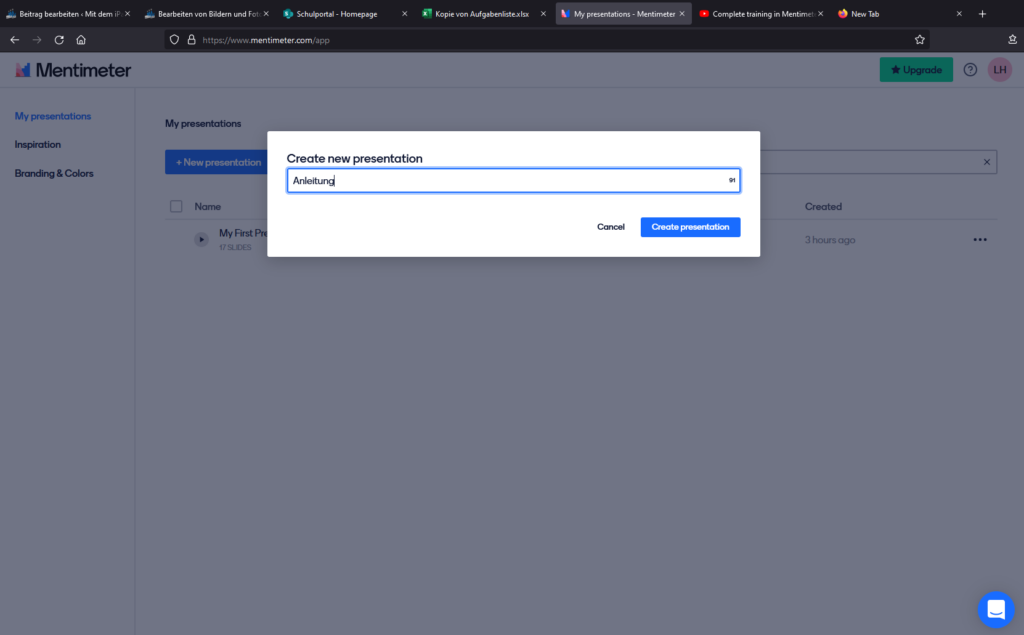Open the LH user avatar menu
This screenshot has height=635, width=1024.
pos(1000,70)
